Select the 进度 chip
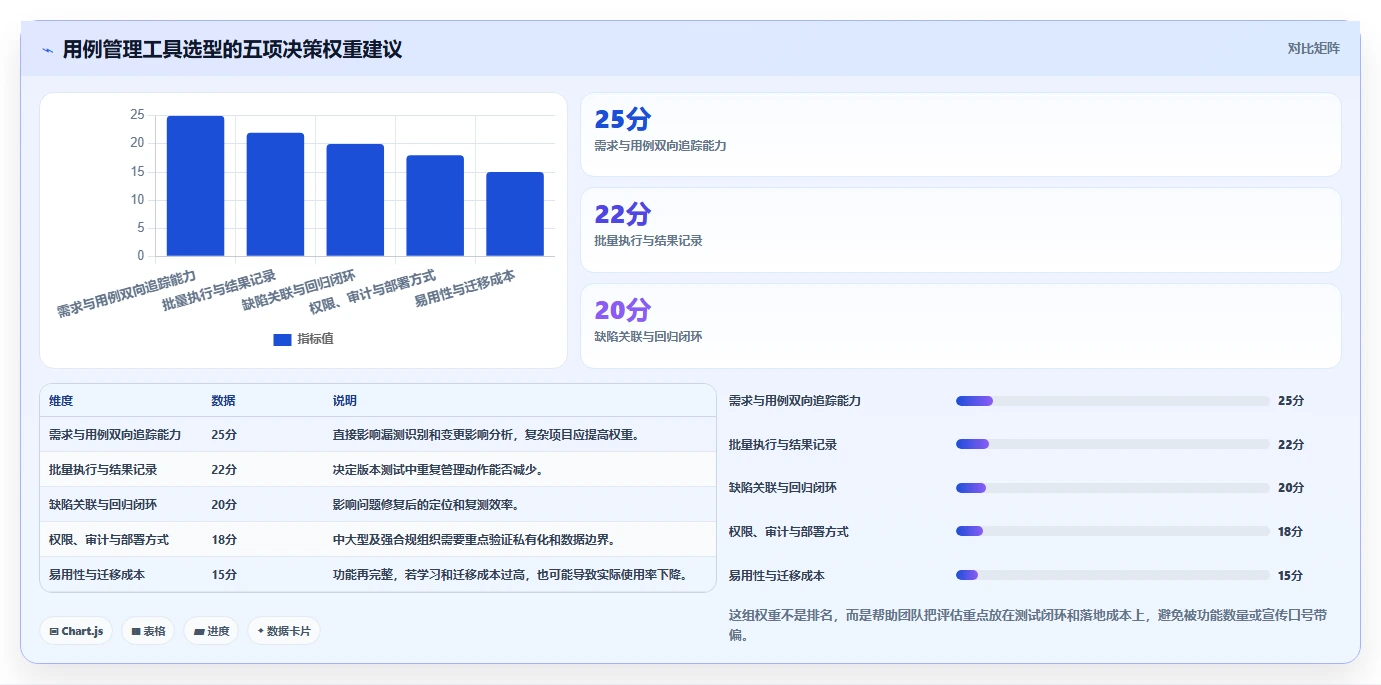Image resolution: width=1381 pixels, height=685 pixels. click(x=211, y=631)
